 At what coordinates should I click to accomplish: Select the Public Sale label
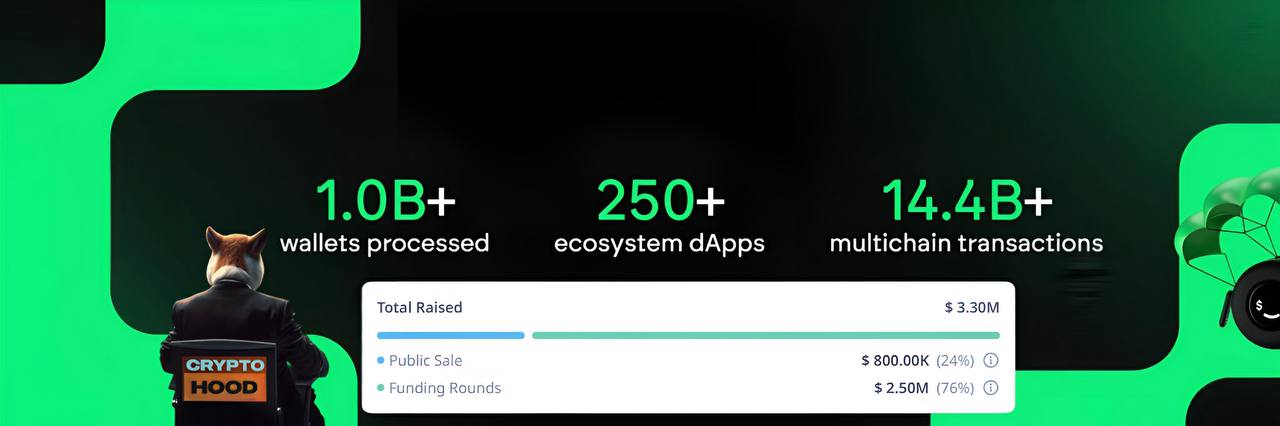point(425,360)
